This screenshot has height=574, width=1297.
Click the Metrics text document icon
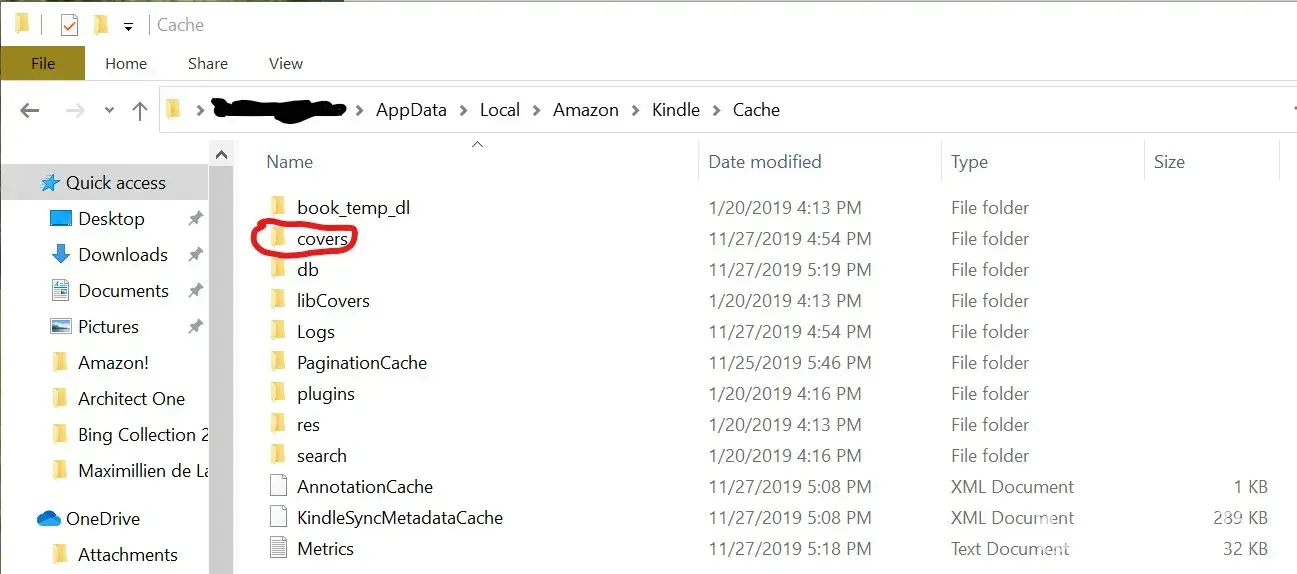[x=279, y=549]
